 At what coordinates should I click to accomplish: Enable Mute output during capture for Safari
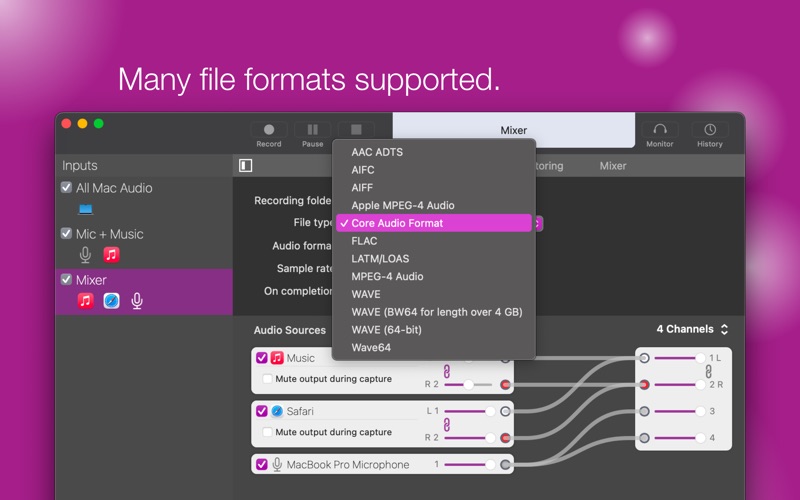pos(267,432)
